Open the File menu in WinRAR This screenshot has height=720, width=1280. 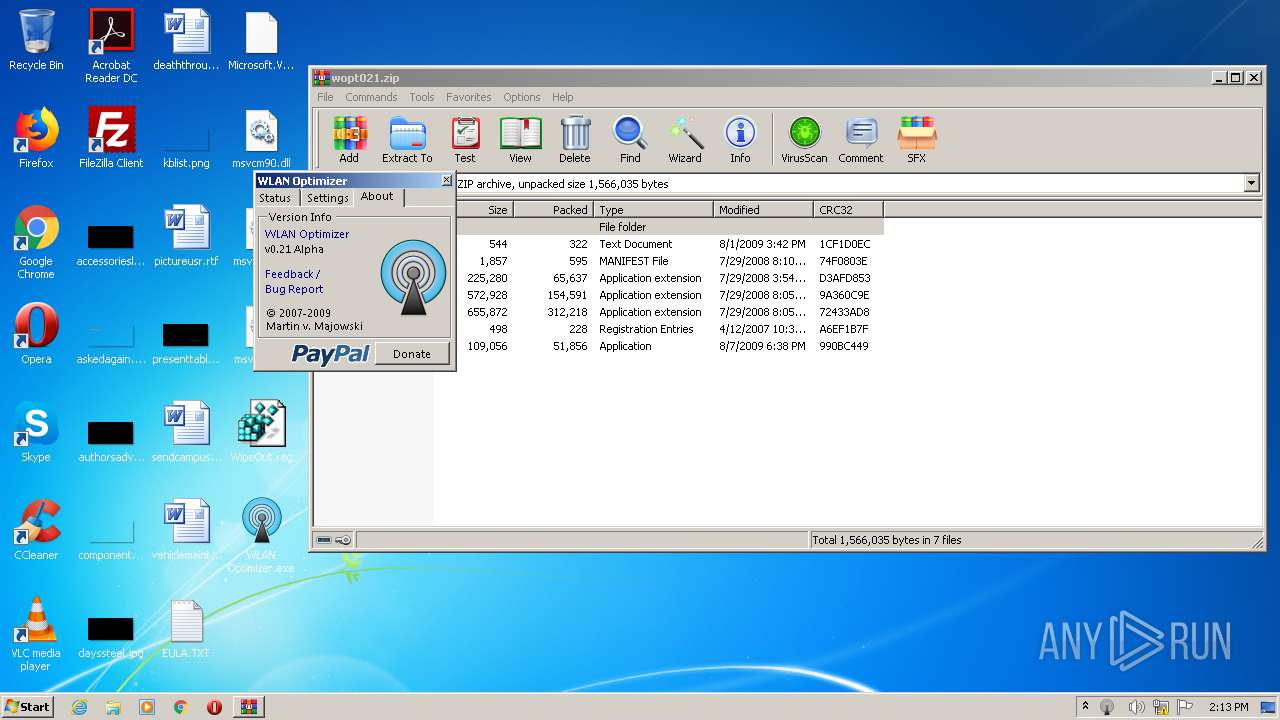click(325, 97)
